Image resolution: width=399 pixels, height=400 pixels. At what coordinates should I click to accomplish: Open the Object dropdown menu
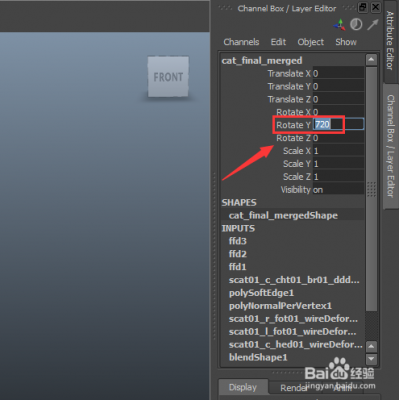311,42
